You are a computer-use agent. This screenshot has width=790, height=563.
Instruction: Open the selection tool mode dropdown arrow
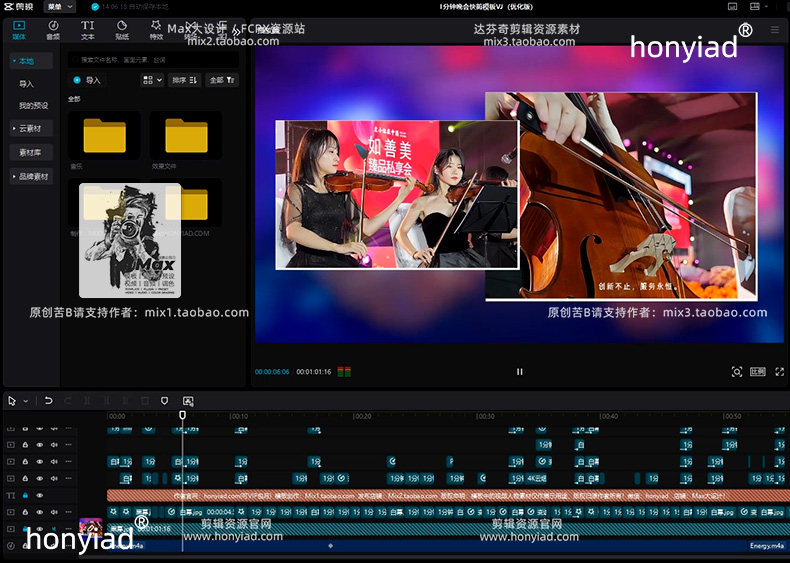tap(26, 401)
